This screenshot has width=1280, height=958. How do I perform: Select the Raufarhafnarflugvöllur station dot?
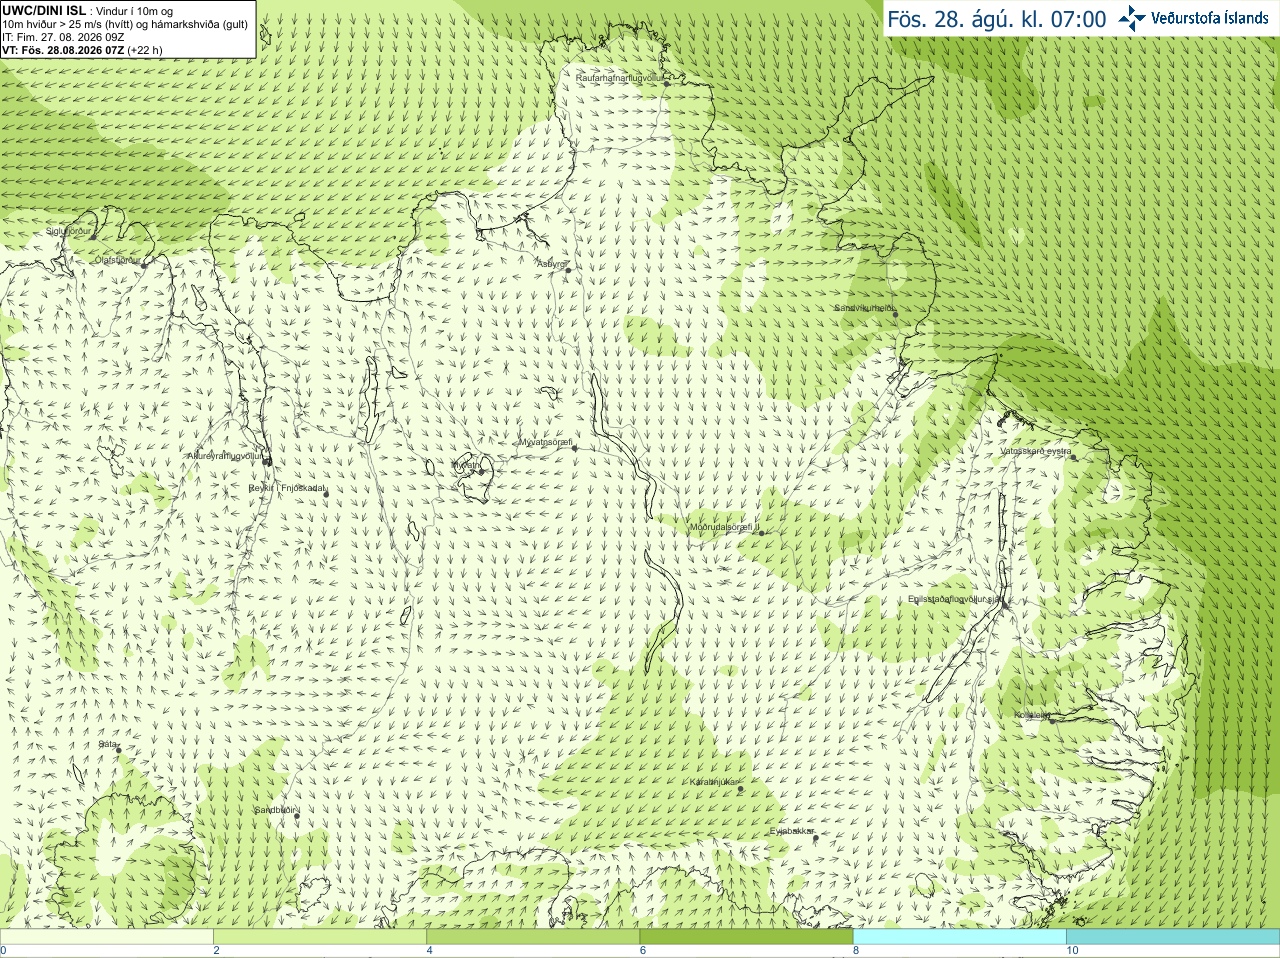coord(667,83)
